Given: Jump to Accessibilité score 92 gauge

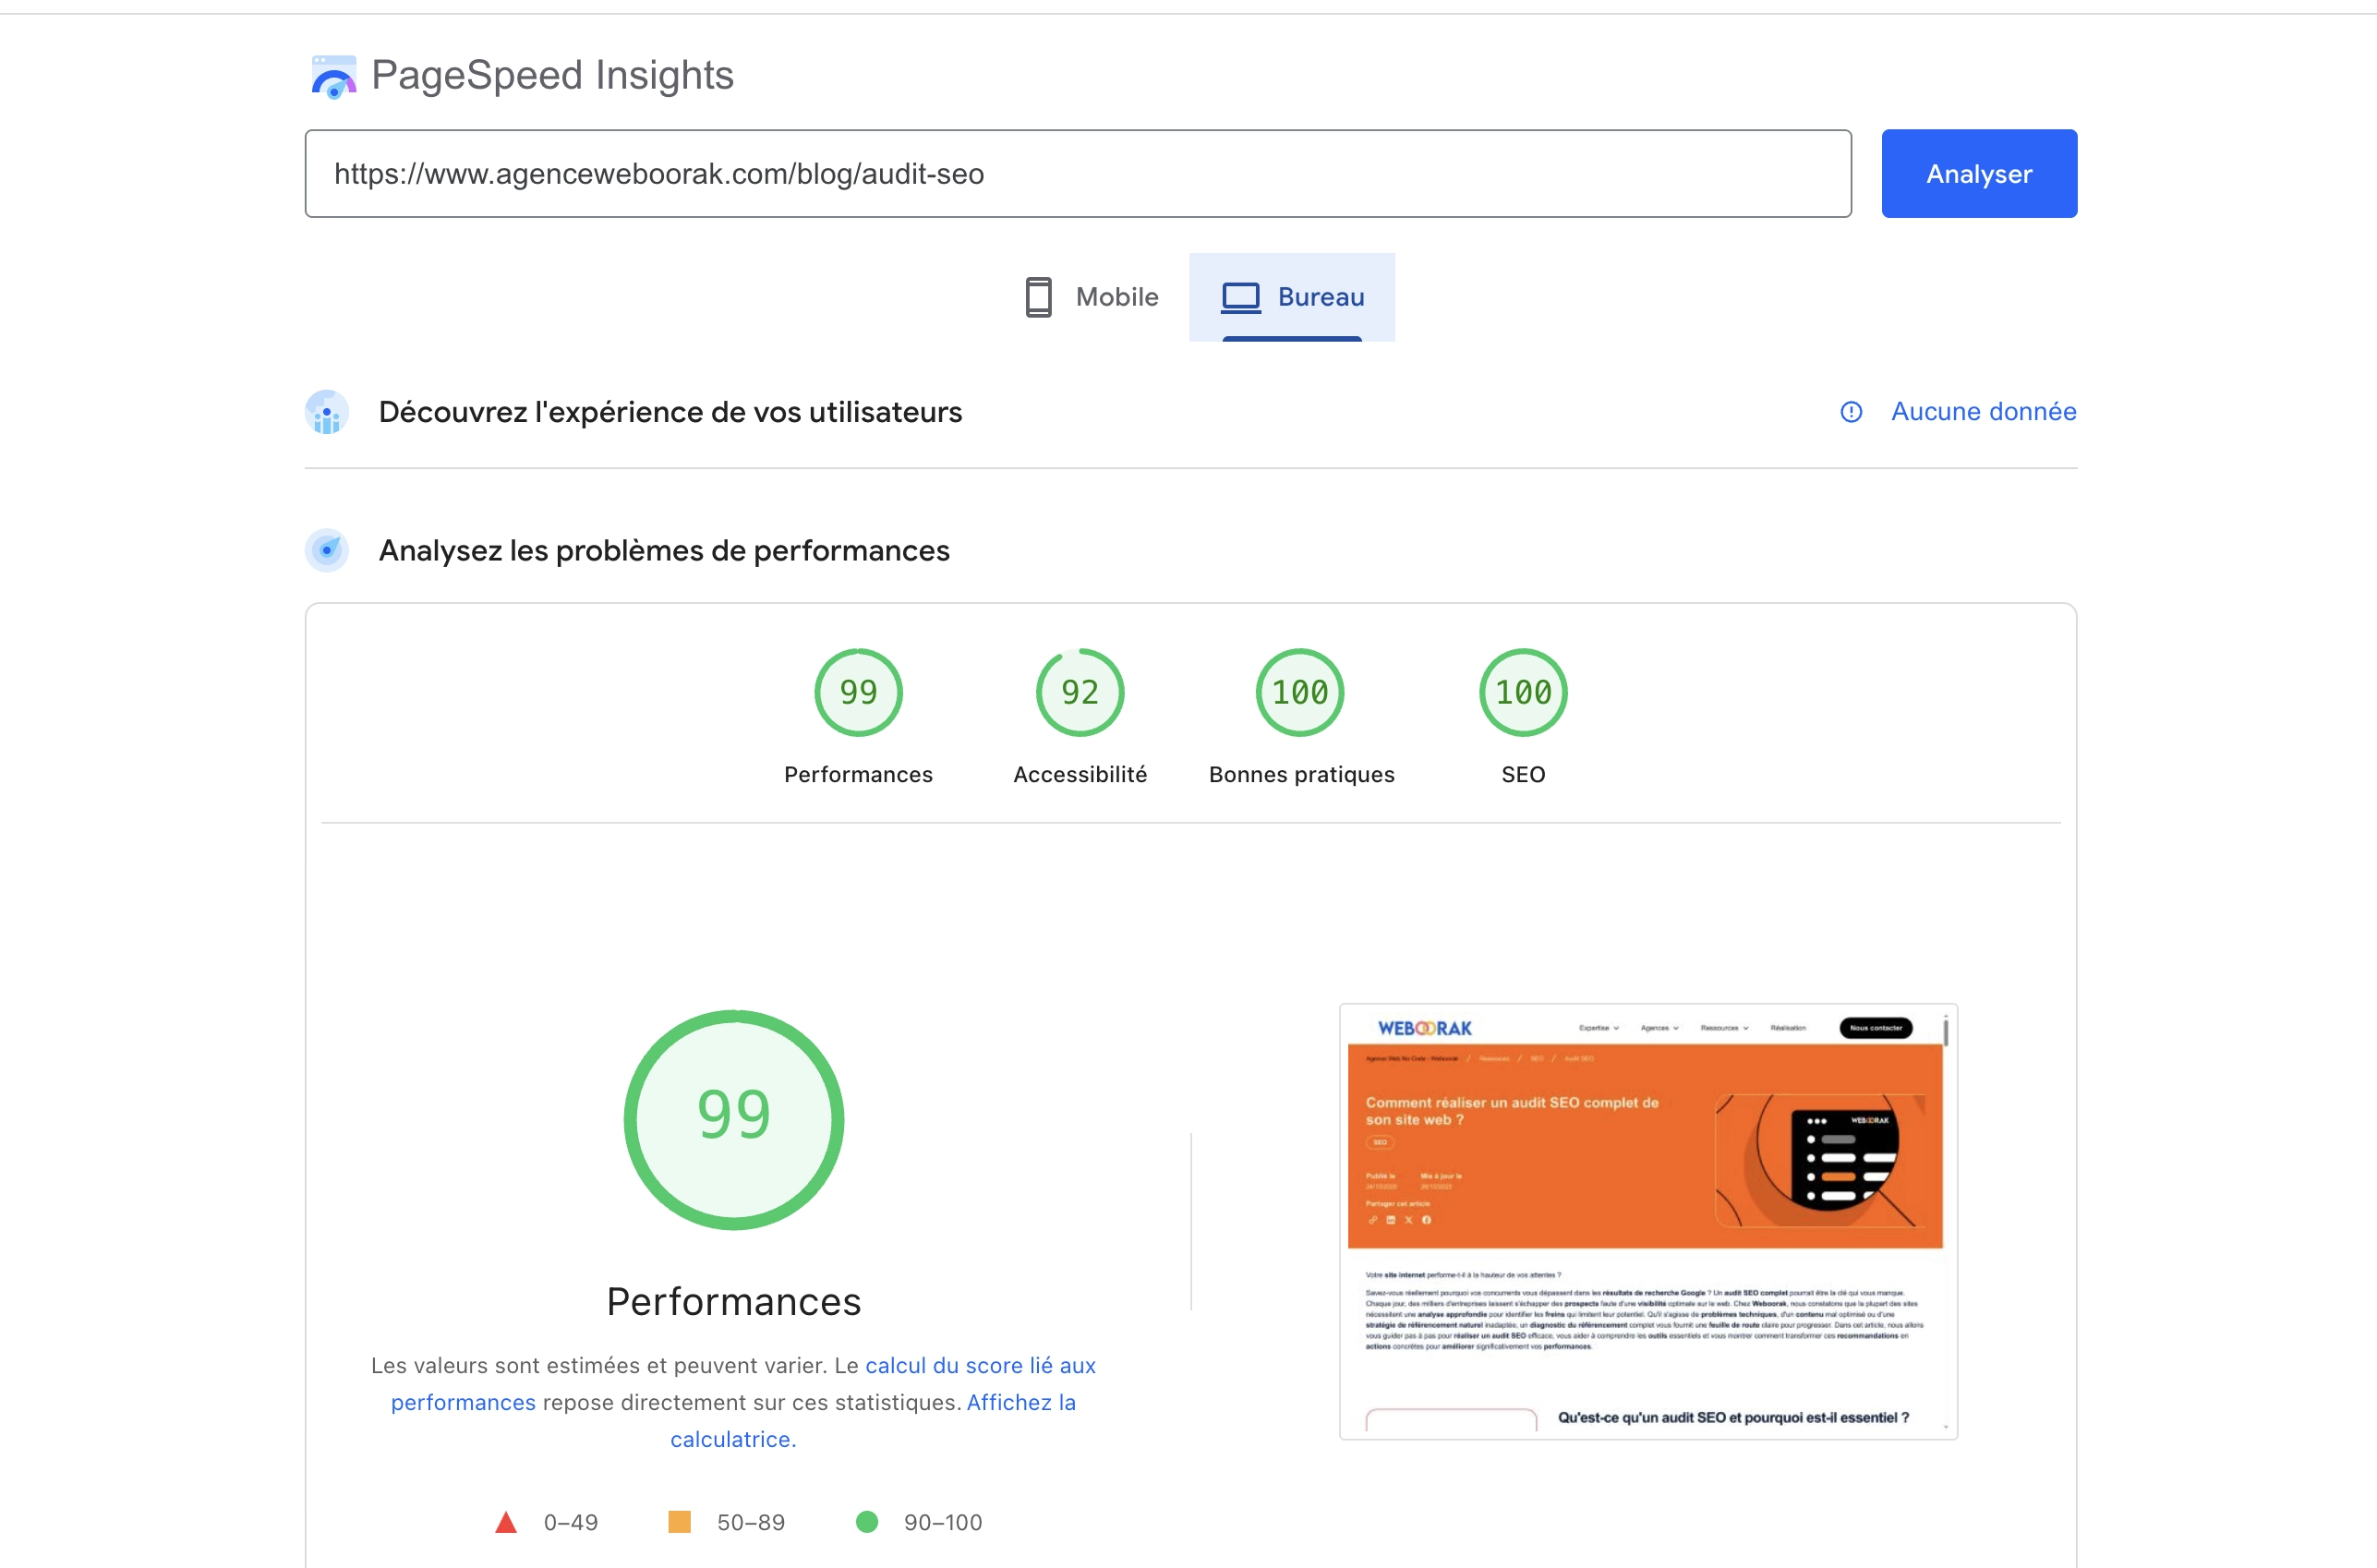Looking at the screenshot, I should pos(1079,693).
